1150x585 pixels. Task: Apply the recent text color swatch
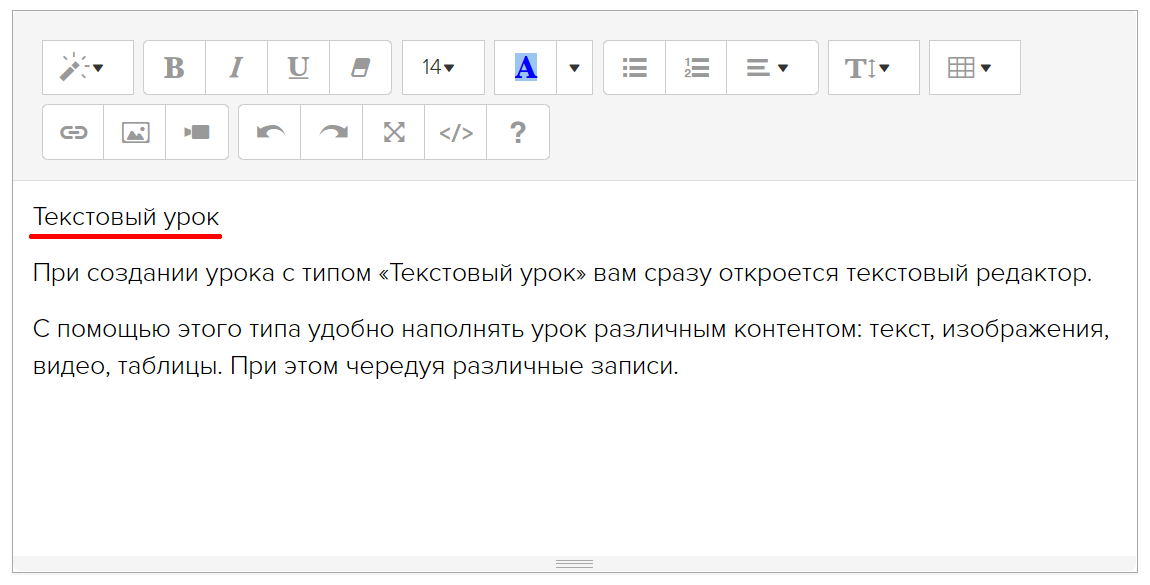525,68
